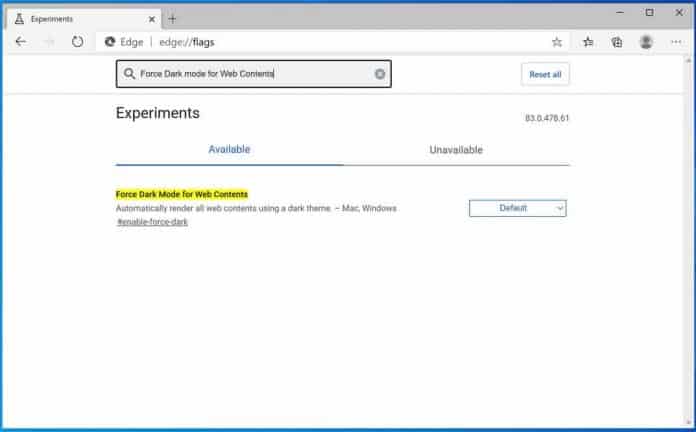696x432 pixels.
Task: Click in the search flags input field
Action: coord(253,74)
